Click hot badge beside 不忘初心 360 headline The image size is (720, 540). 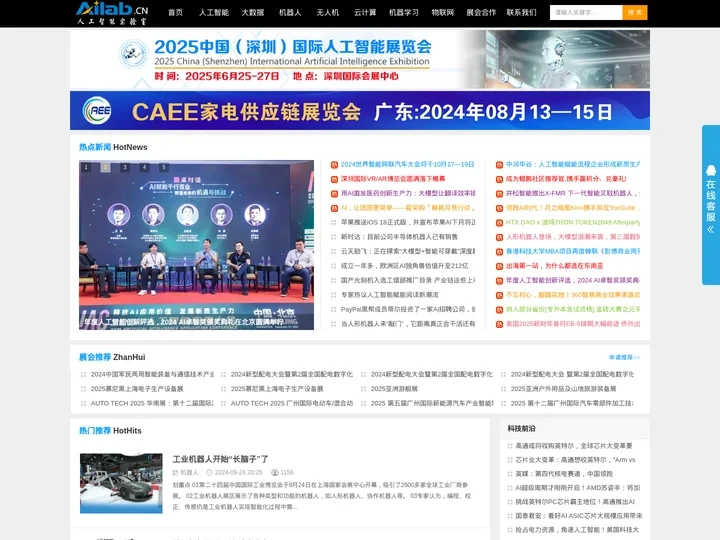pos(499,295)
